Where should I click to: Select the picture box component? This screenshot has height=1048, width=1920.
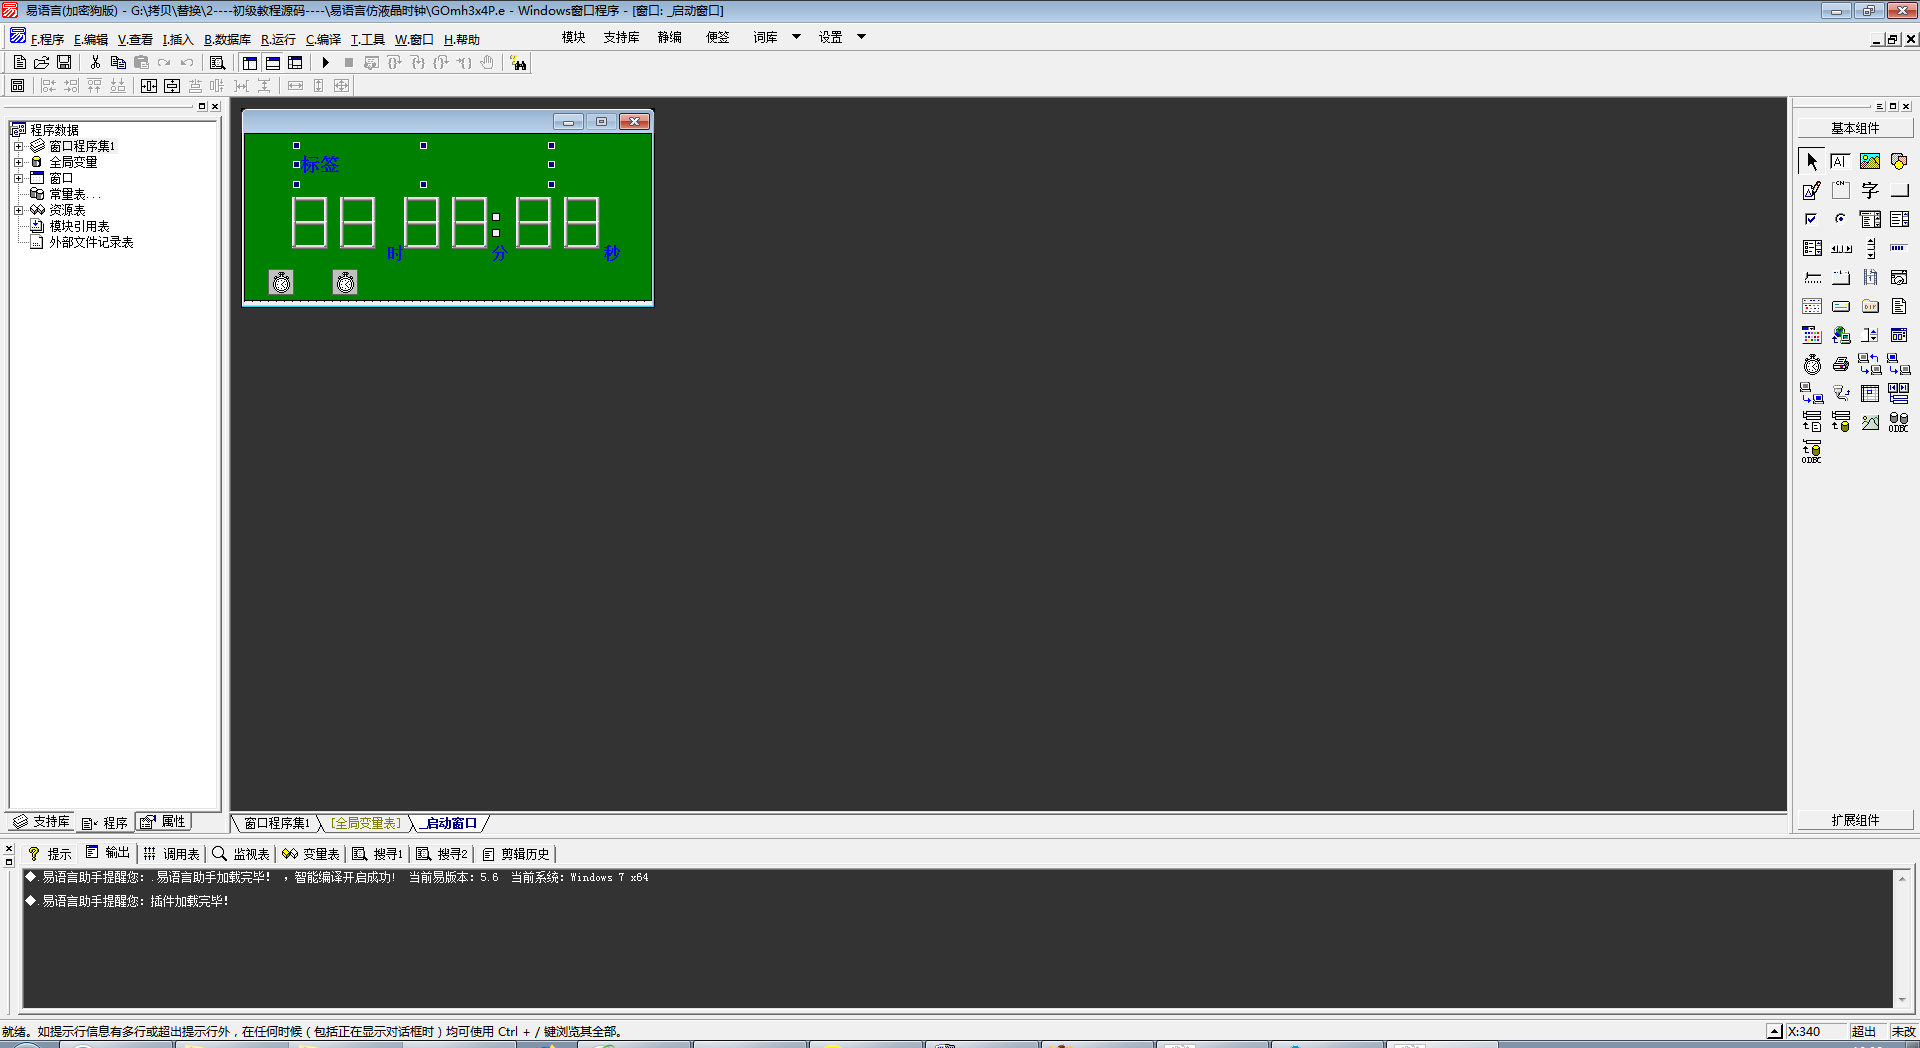1870,161
